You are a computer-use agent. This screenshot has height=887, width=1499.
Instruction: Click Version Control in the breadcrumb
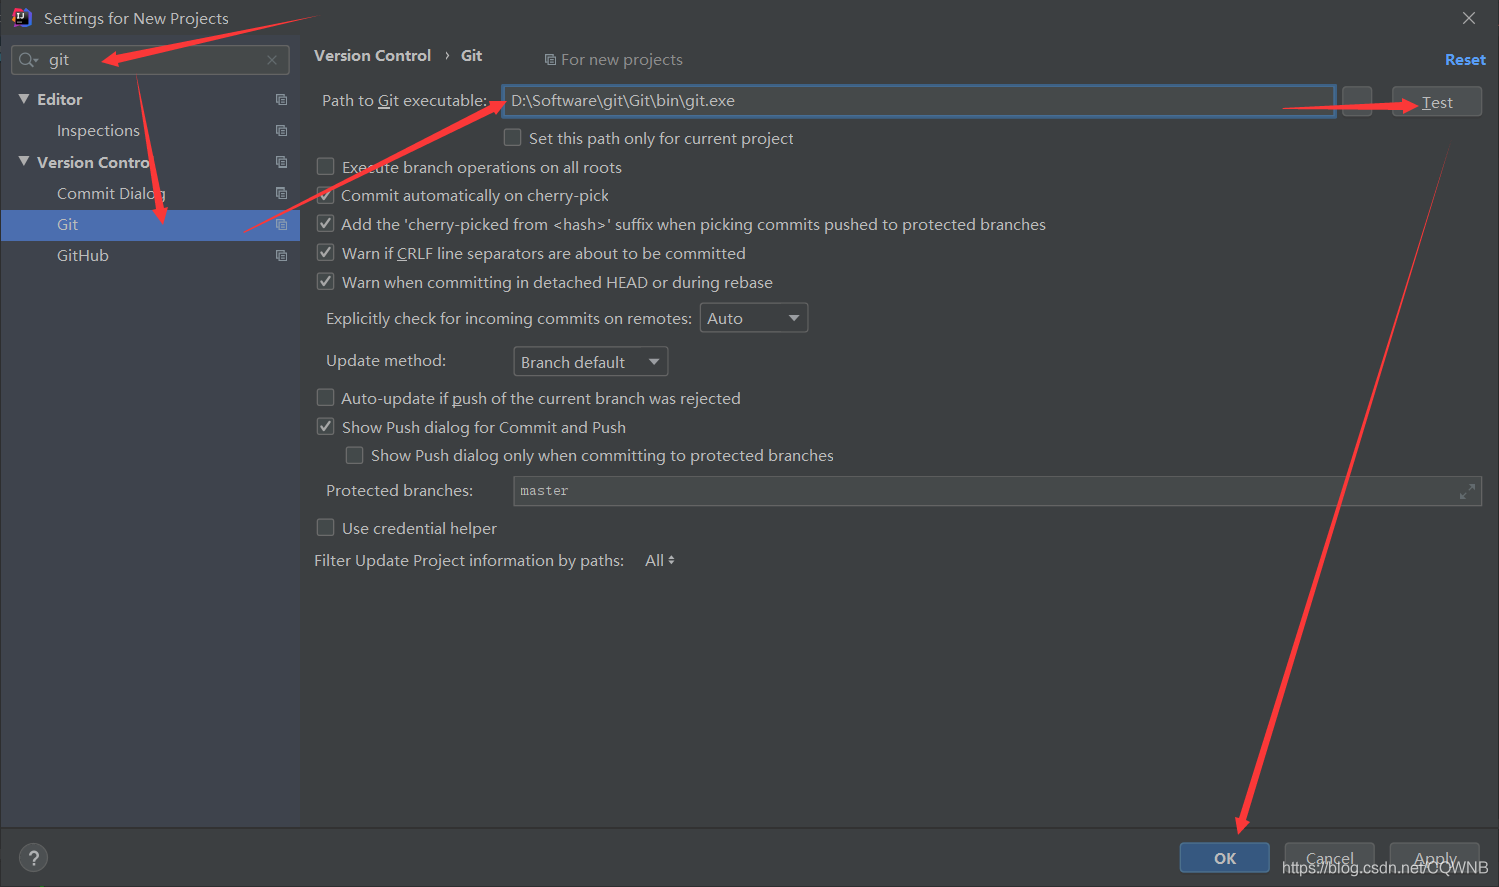click(372, 56)
